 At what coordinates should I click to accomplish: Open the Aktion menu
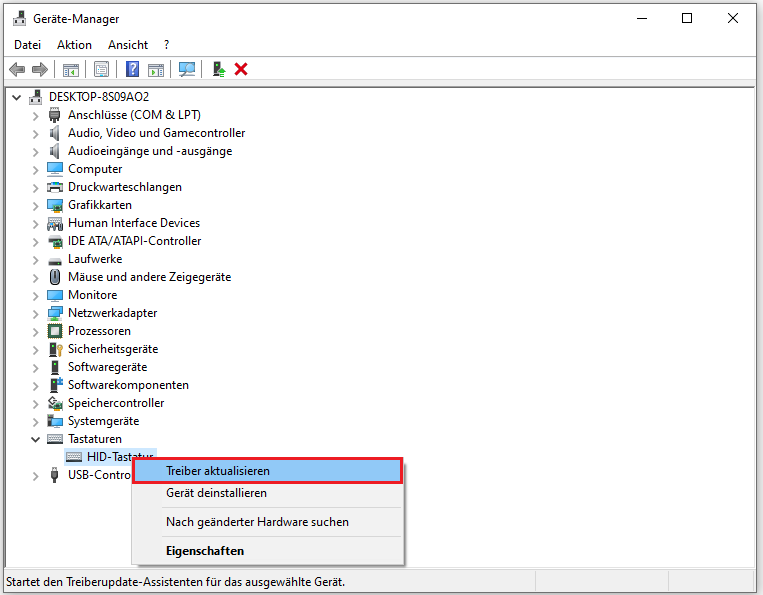(x=74, y=45)
